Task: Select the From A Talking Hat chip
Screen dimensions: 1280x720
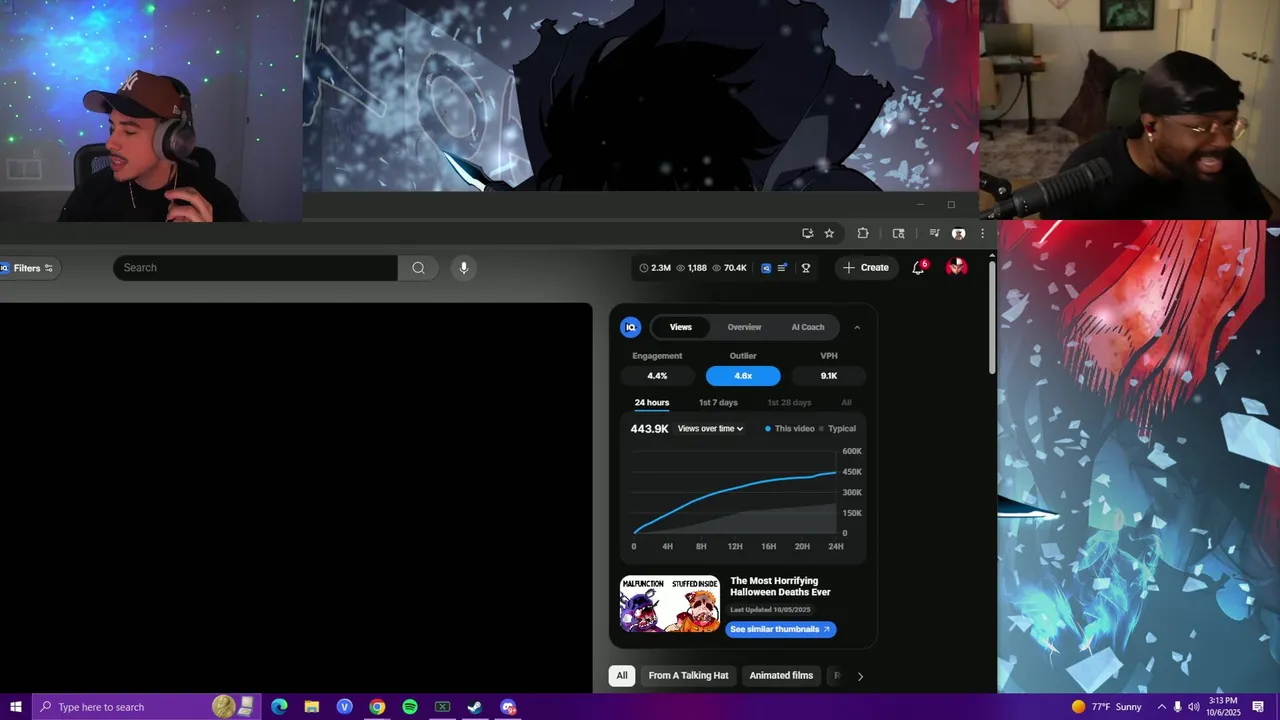Action: pyautogui.click(x=688, y=676)
